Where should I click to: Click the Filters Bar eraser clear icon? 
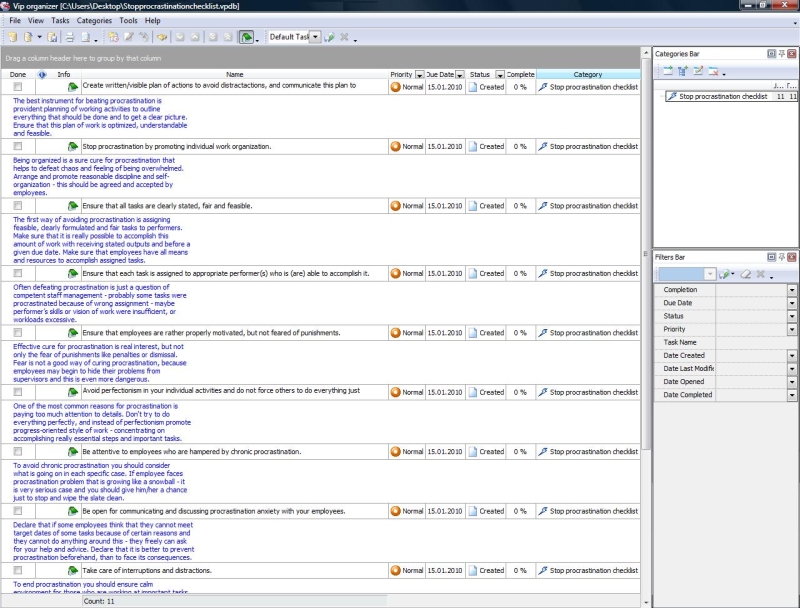click(745, 274)
